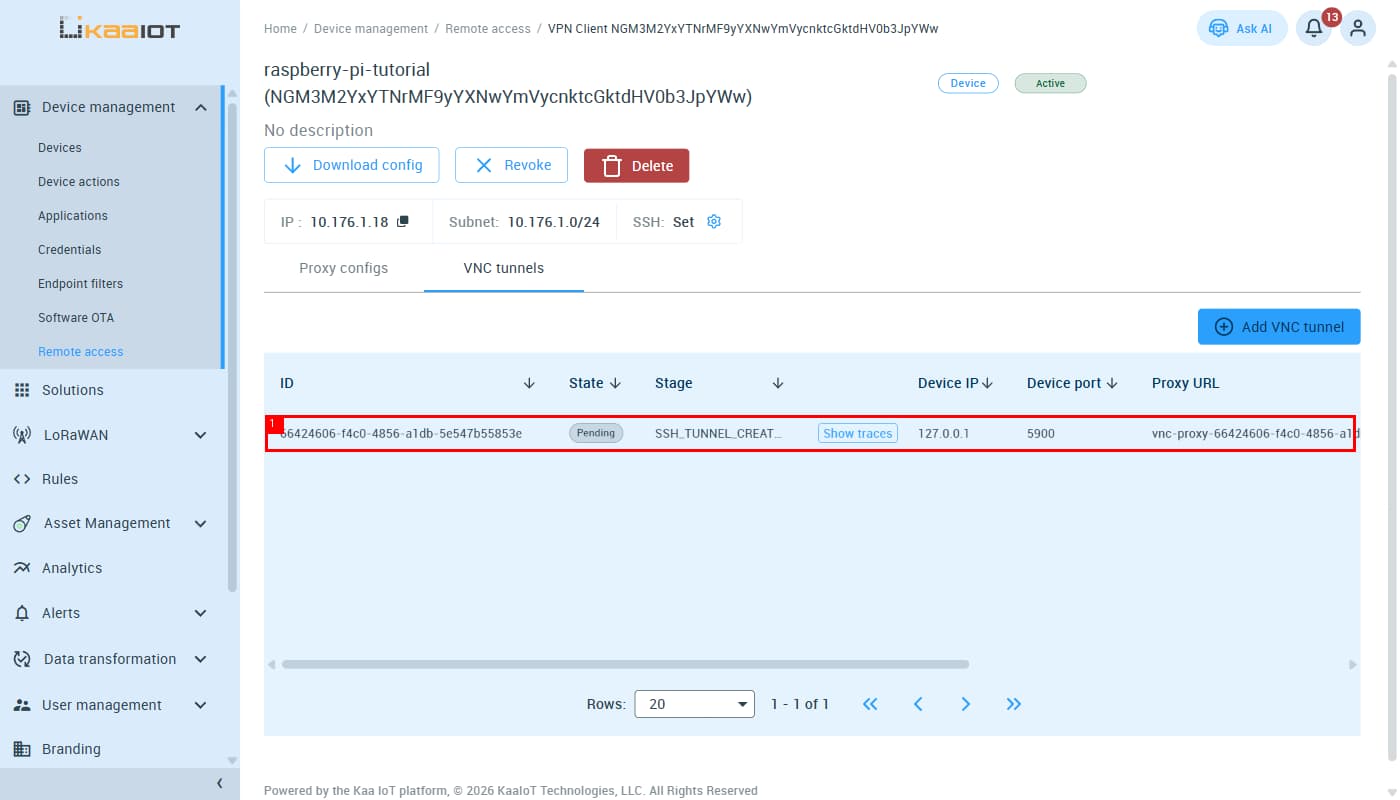Click the table horizontal scrollbar
This screenshot has height=800, width=1400.
pyautogui.click(x=625, y=664)
